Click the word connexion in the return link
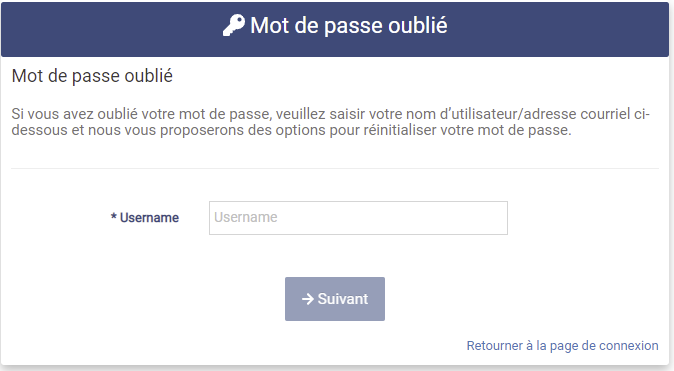Image resolution: width=674 pixels, height=371 pixels. (629, 346)
